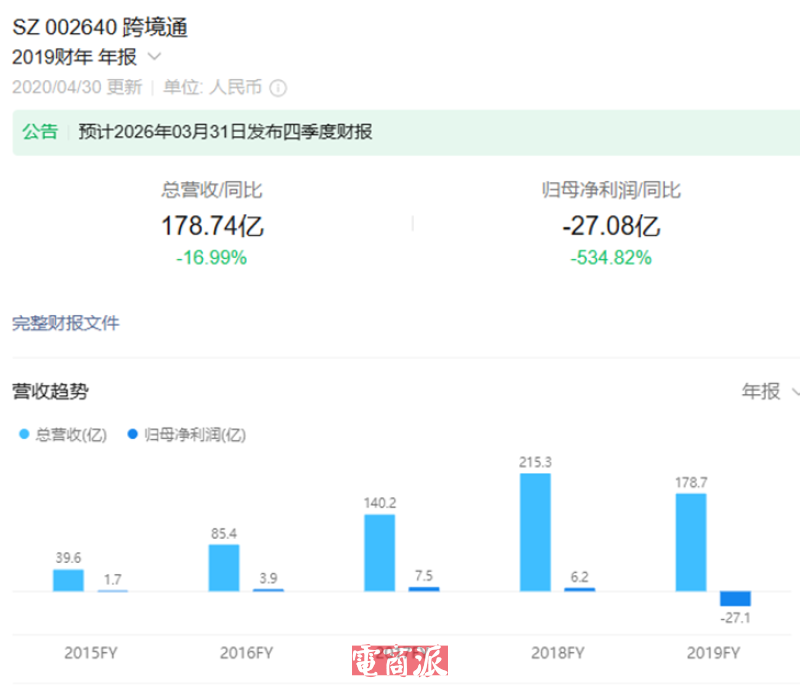Click the 電商派 watermark logo
The height and width of the screenshot is (698, 800).
(399, 660)
